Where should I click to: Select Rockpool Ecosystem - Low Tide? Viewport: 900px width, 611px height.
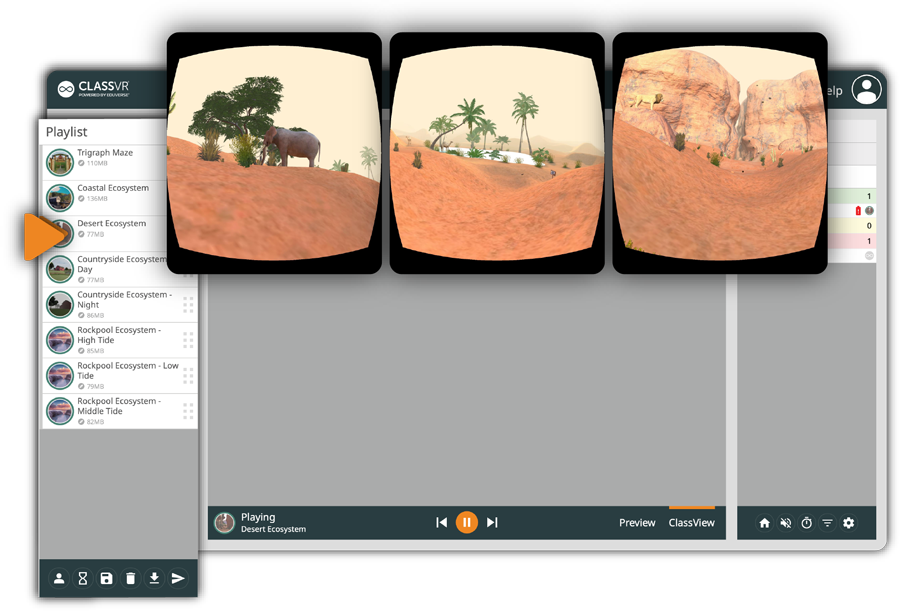coord(119,376)
